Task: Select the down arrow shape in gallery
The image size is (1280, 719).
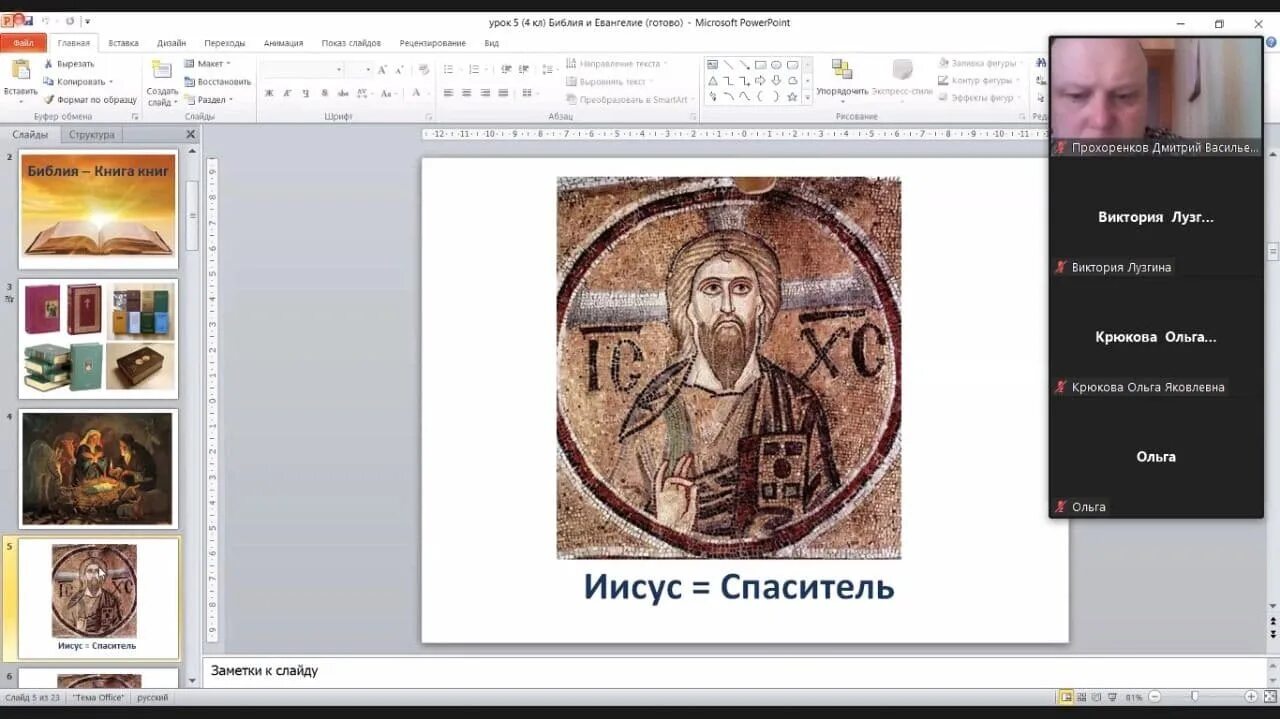Action: (x=777, y=81)
